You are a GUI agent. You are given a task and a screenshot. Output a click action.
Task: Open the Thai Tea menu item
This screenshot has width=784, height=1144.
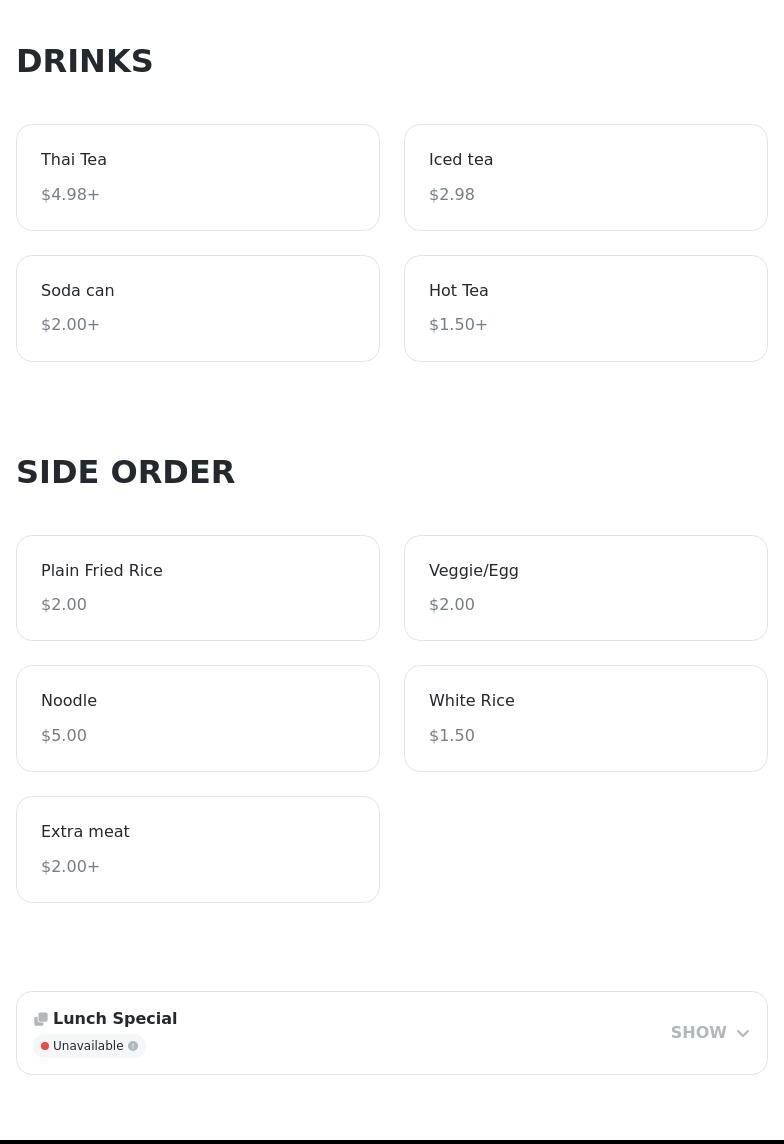(x=198, y=177)
